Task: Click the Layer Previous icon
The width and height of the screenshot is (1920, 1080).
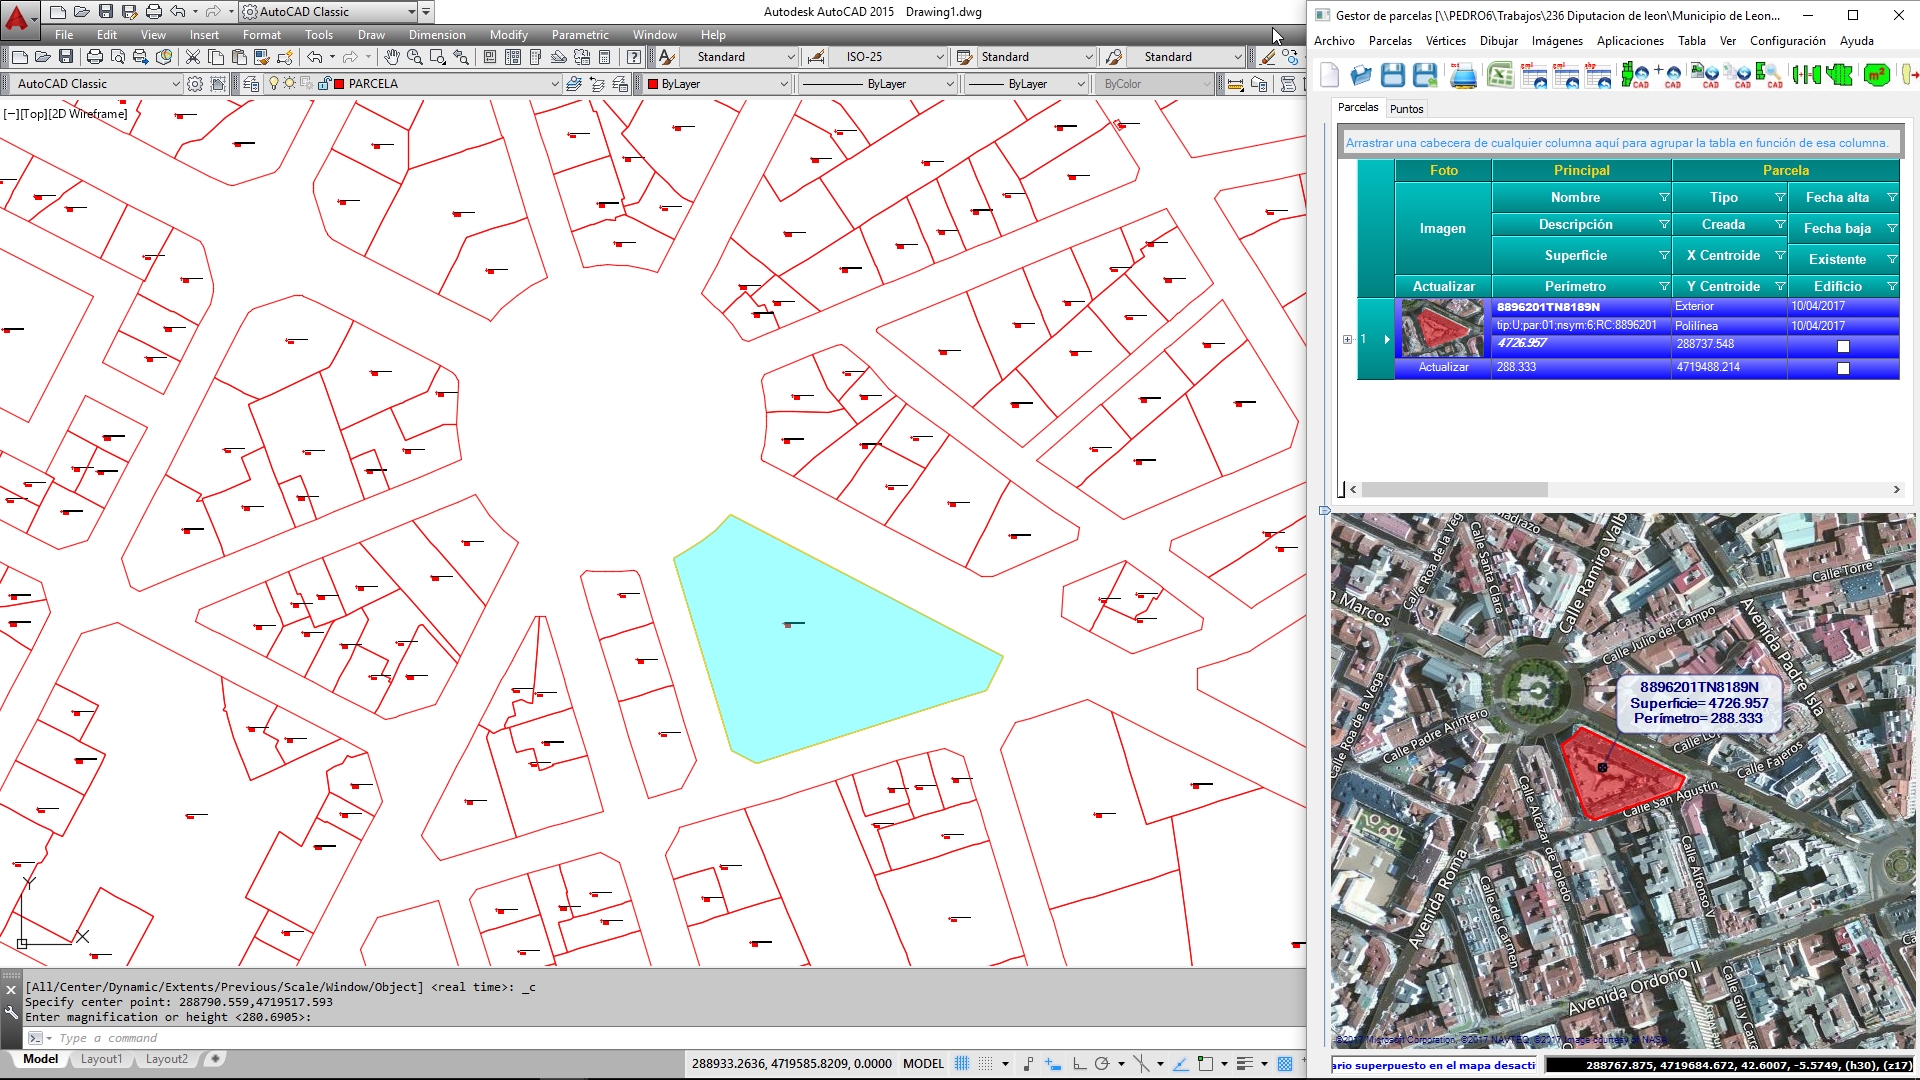Action: click(x=597, y=84)
